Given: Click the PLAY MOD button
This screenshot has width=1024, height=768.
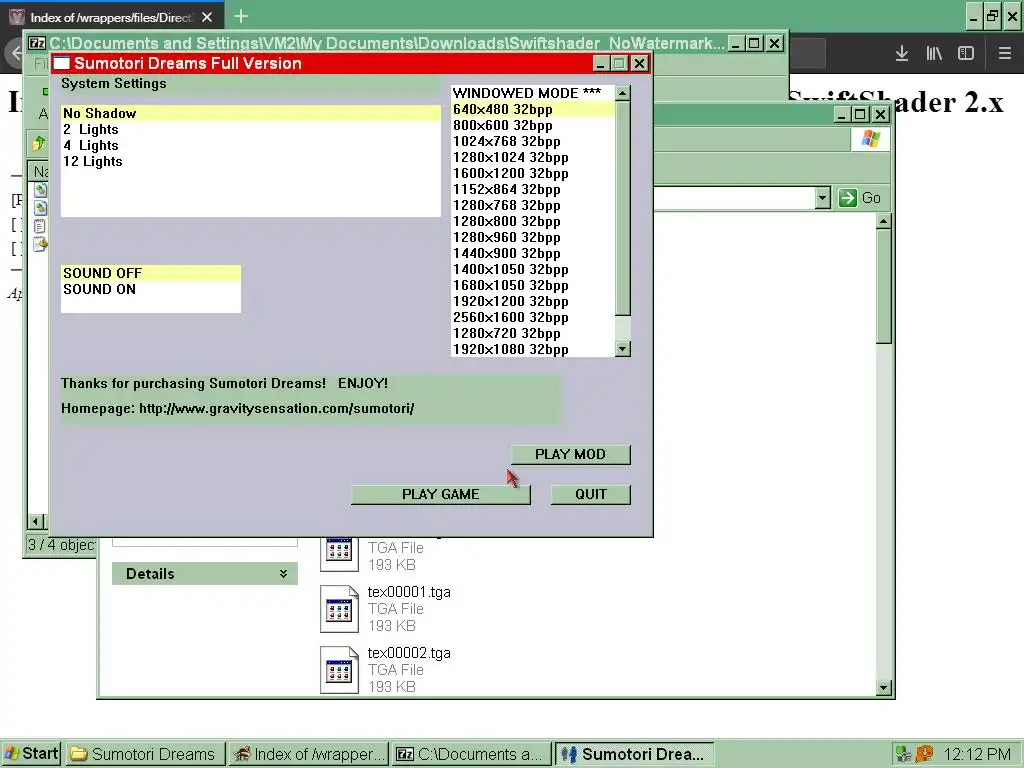Looking at the screenshot, I should 571,455.
